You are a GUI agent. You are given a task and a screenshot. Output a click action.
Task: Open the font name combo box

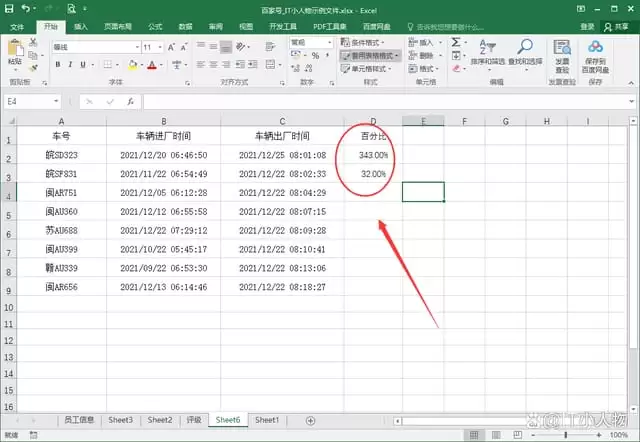pyautogui.click(x=96, y=47)
